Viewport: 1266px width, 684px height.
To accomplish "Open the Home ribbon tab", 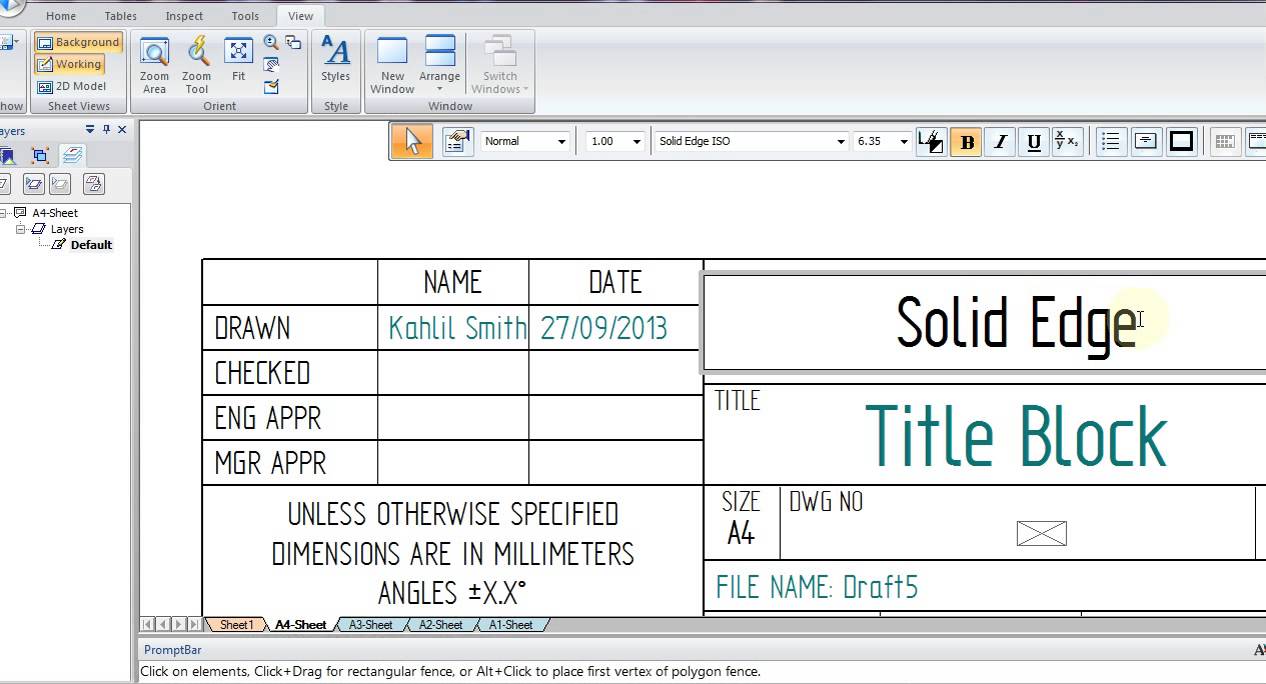I will pos(61,16).
